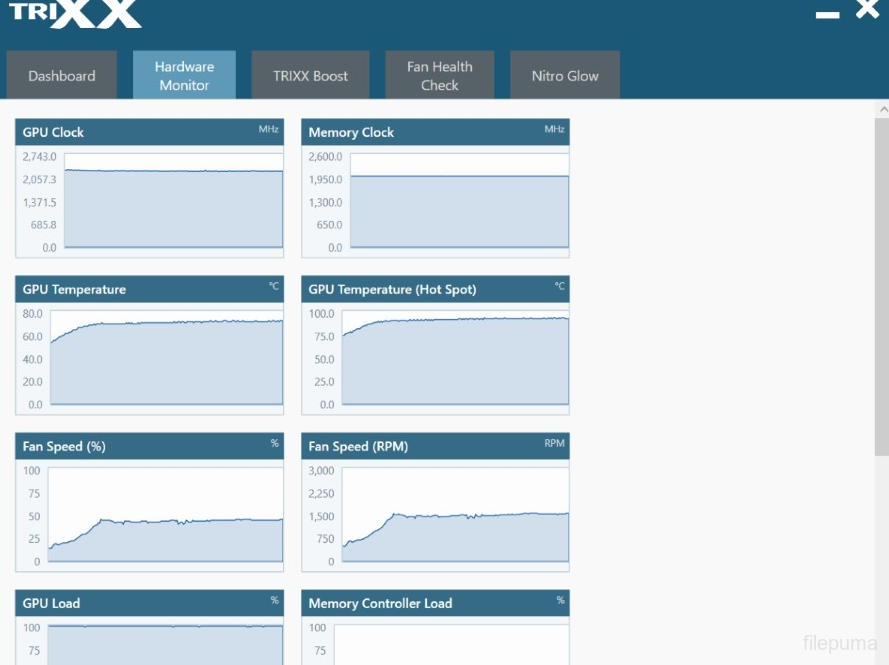Click the filepuma watermark text
Screen dimensions: 889x665
[x=839, y=643]
